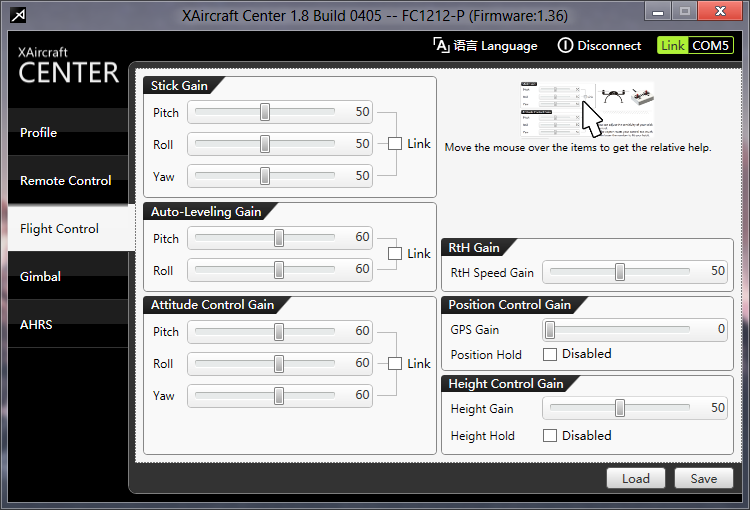Click the XAircraft app icon in title bar
750x510 pixels.
tap(18, 15)
